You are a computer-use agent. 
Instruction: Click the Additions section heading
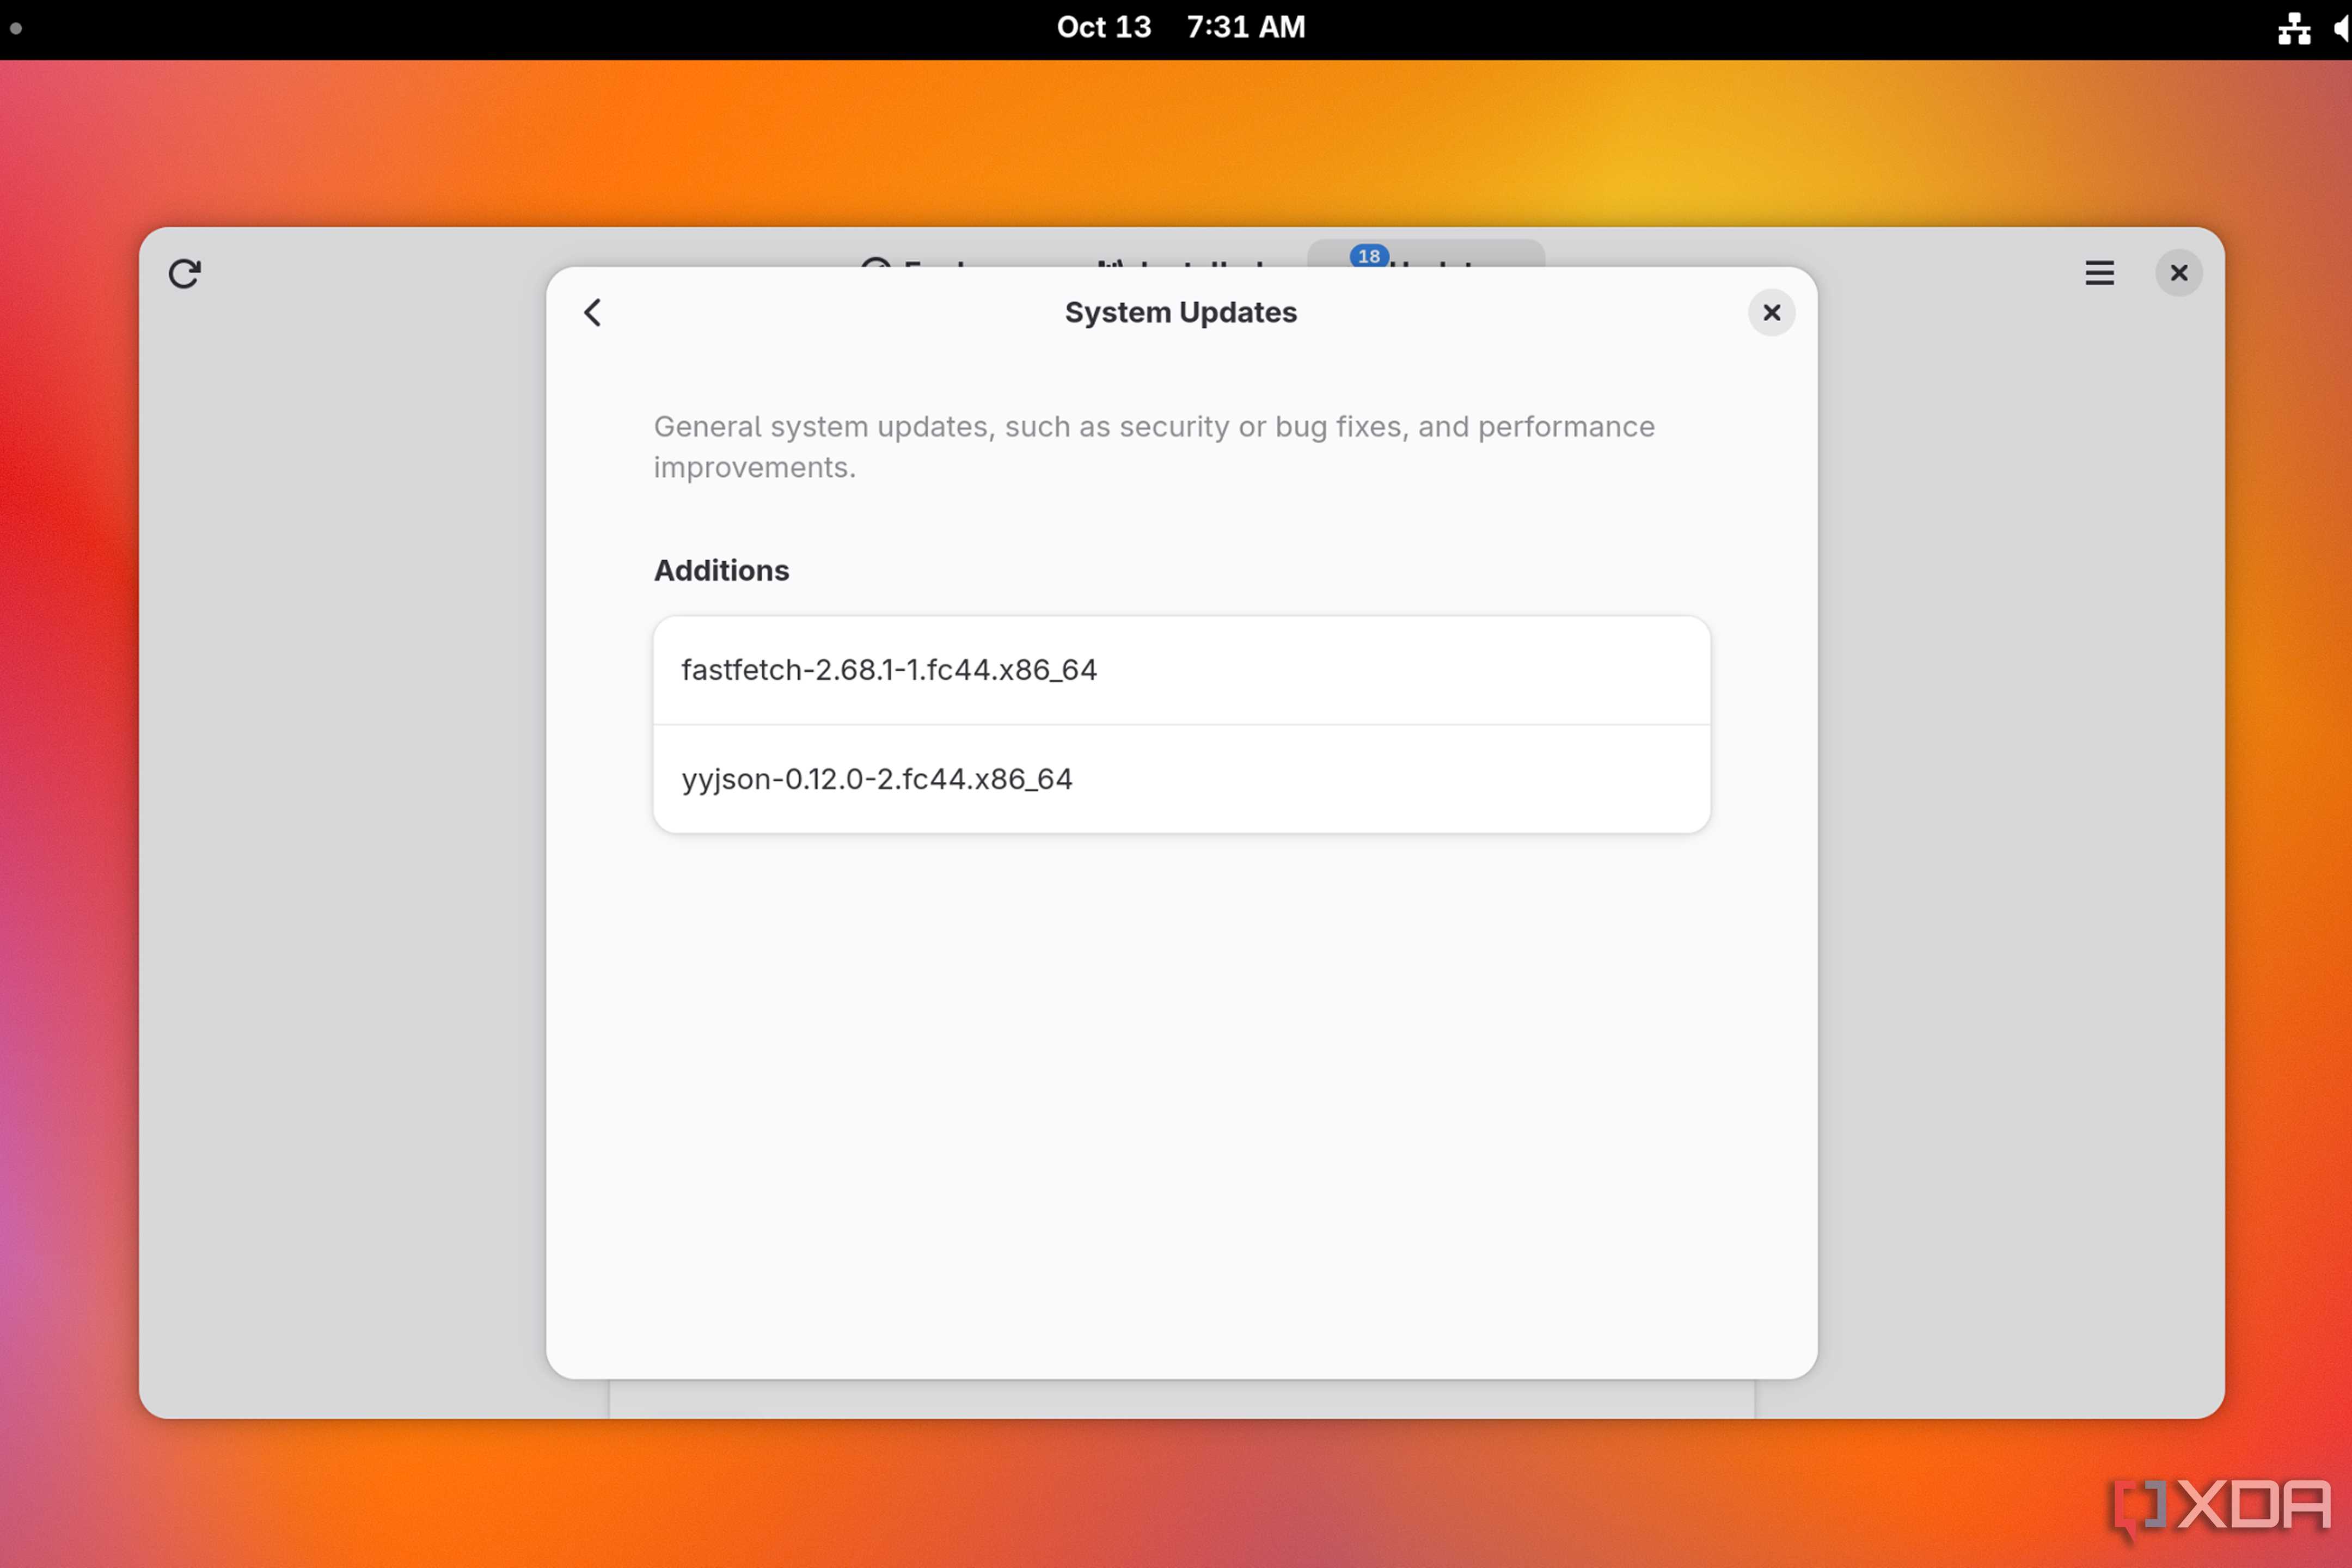pyautogui.click(x=721, y=570)
